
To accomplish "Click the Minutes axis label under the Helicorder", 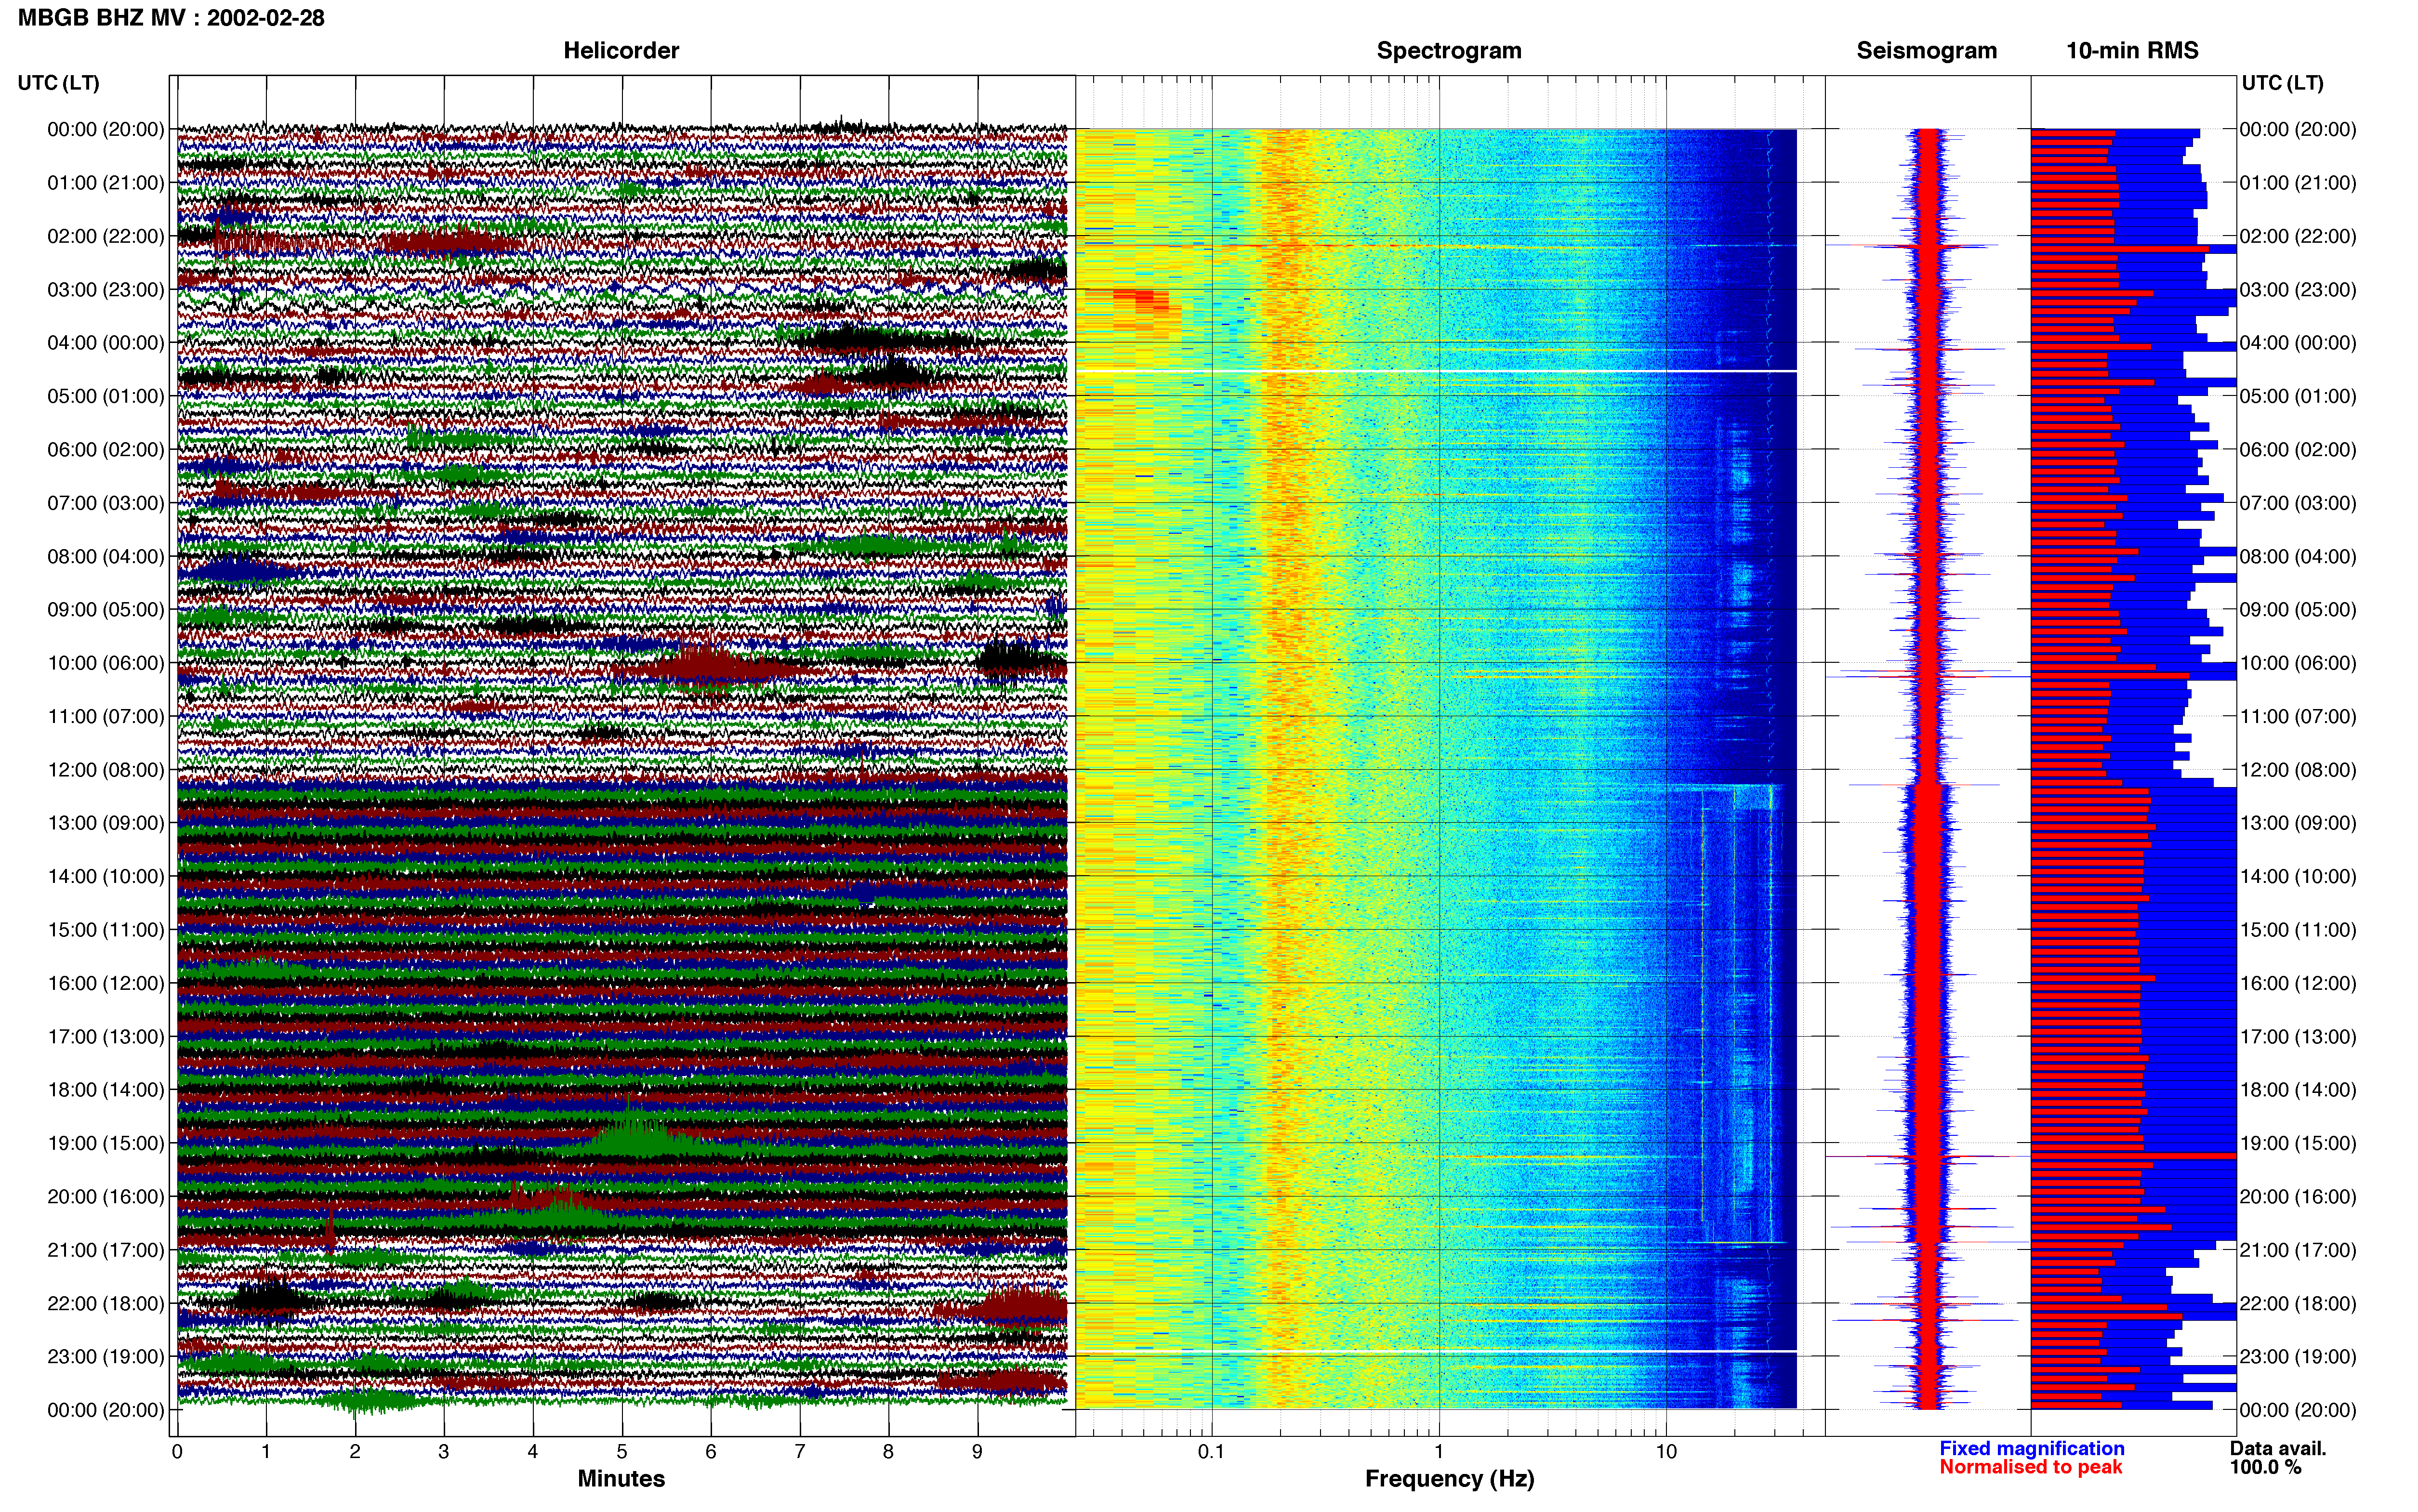I will pos(621,1479).
